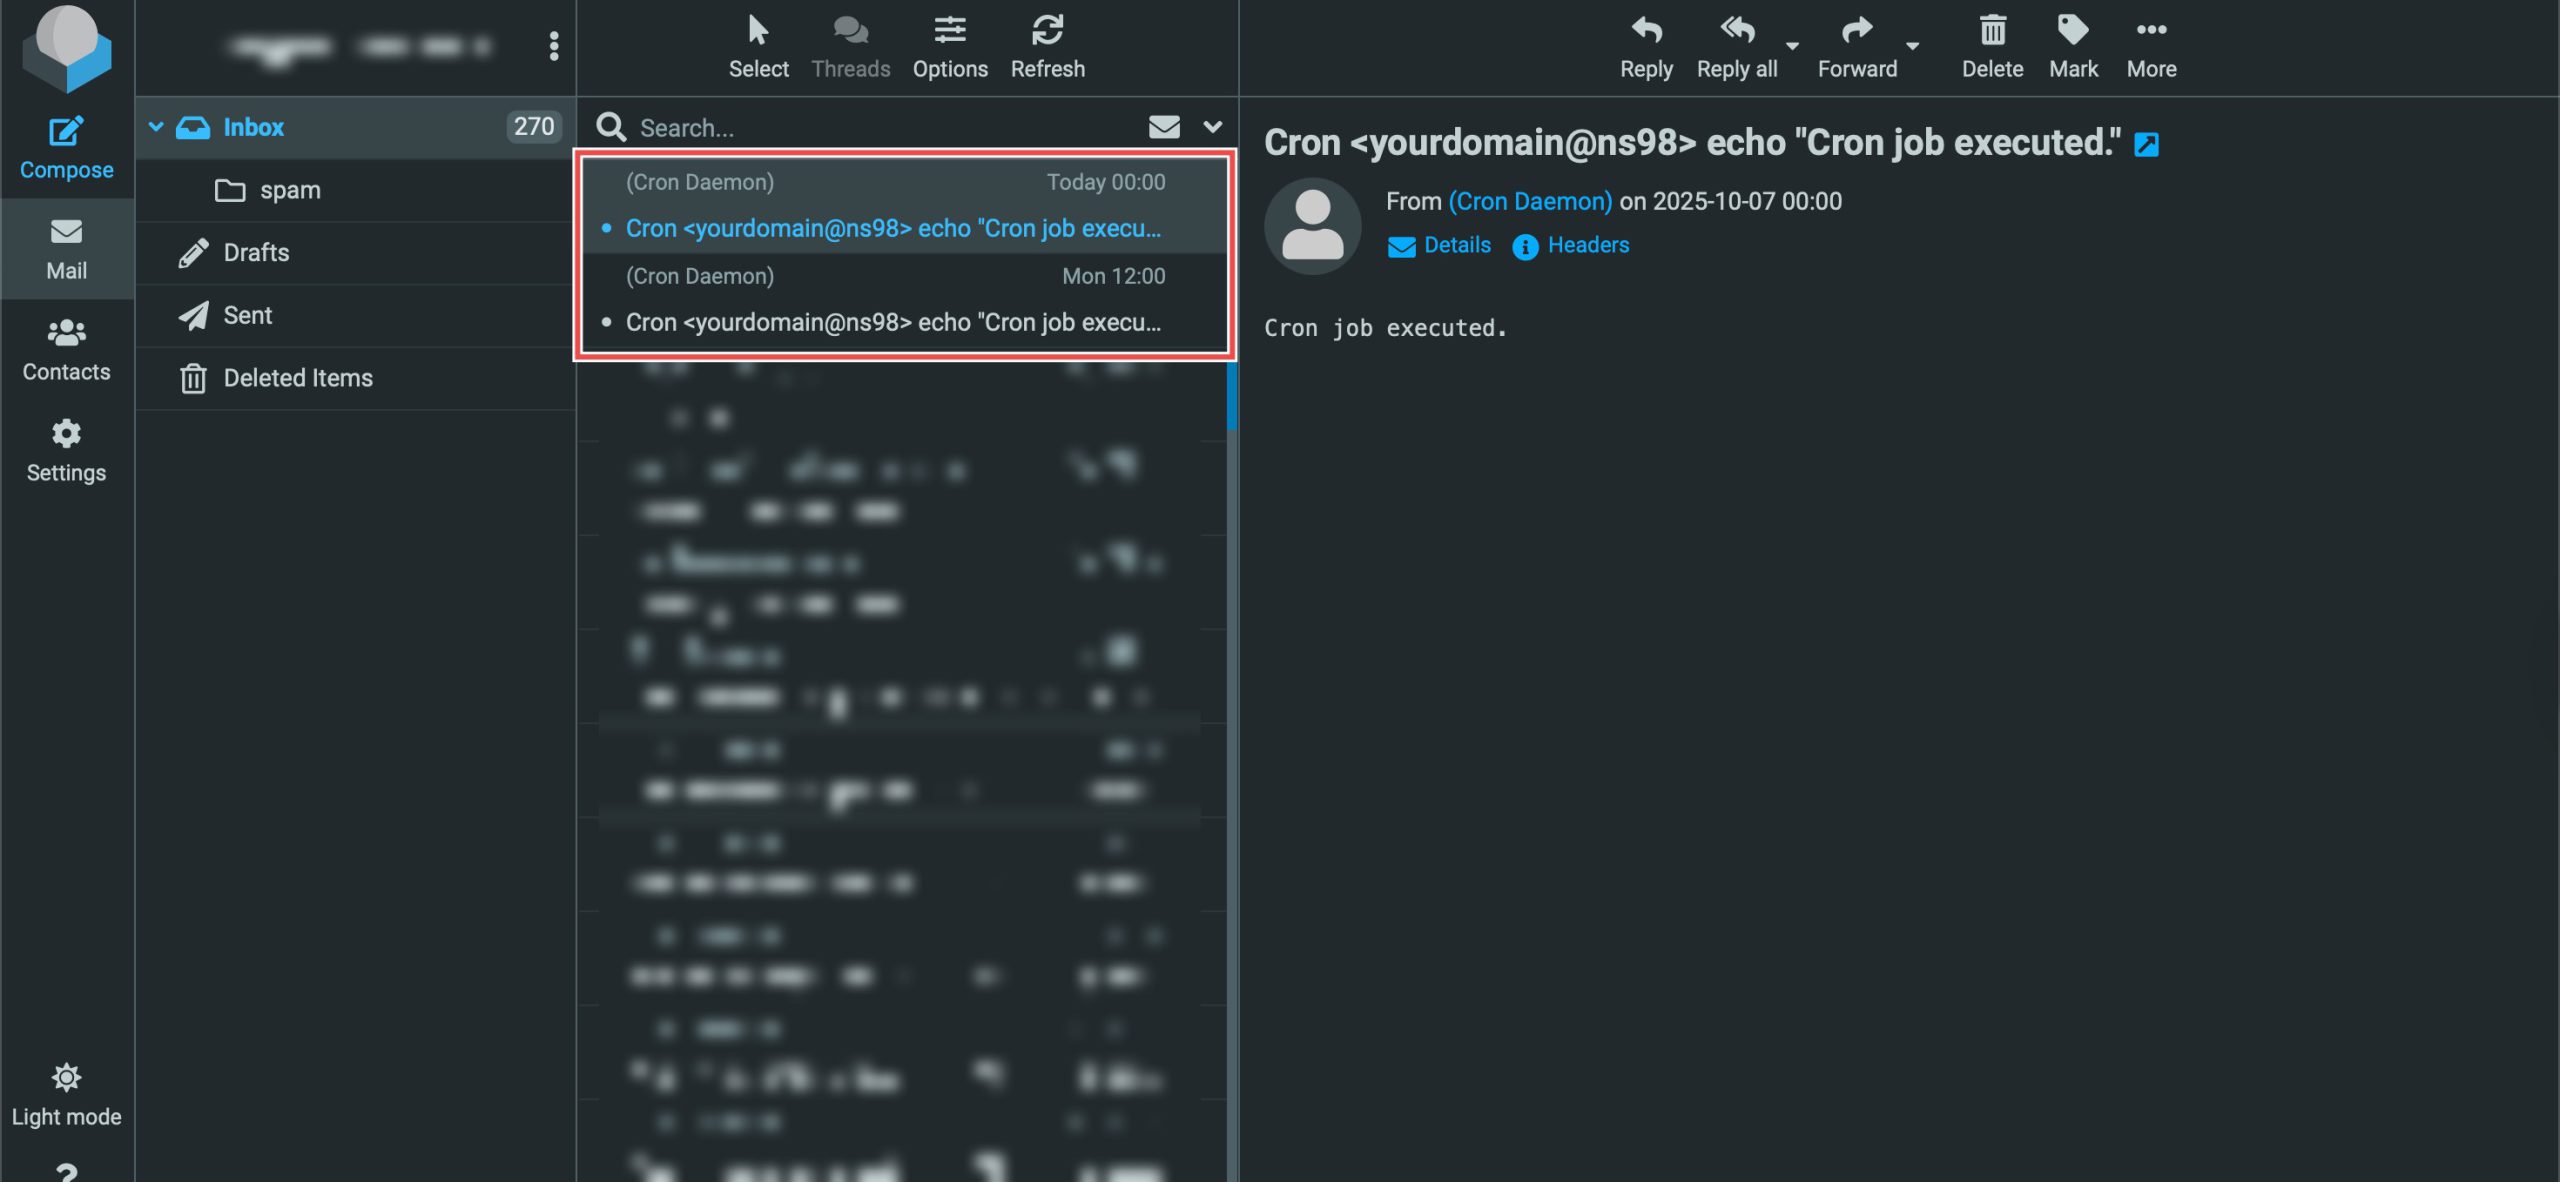The width and height of the screenshot is (2560, 1182).
Task: Open the Reply all dropdown arrow
Action: pos(1792,46)
